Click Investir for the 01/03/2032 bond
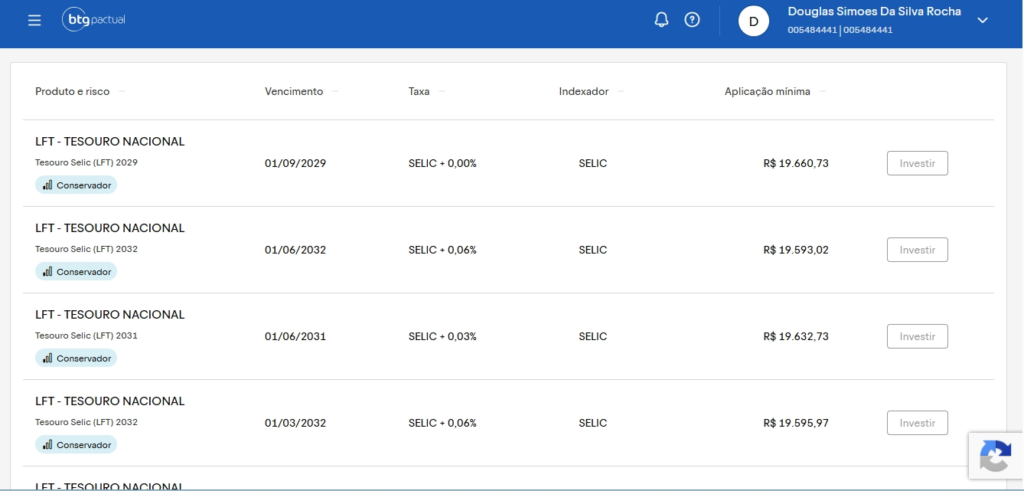Viewport: 1024px width, 491px height. 917,422
